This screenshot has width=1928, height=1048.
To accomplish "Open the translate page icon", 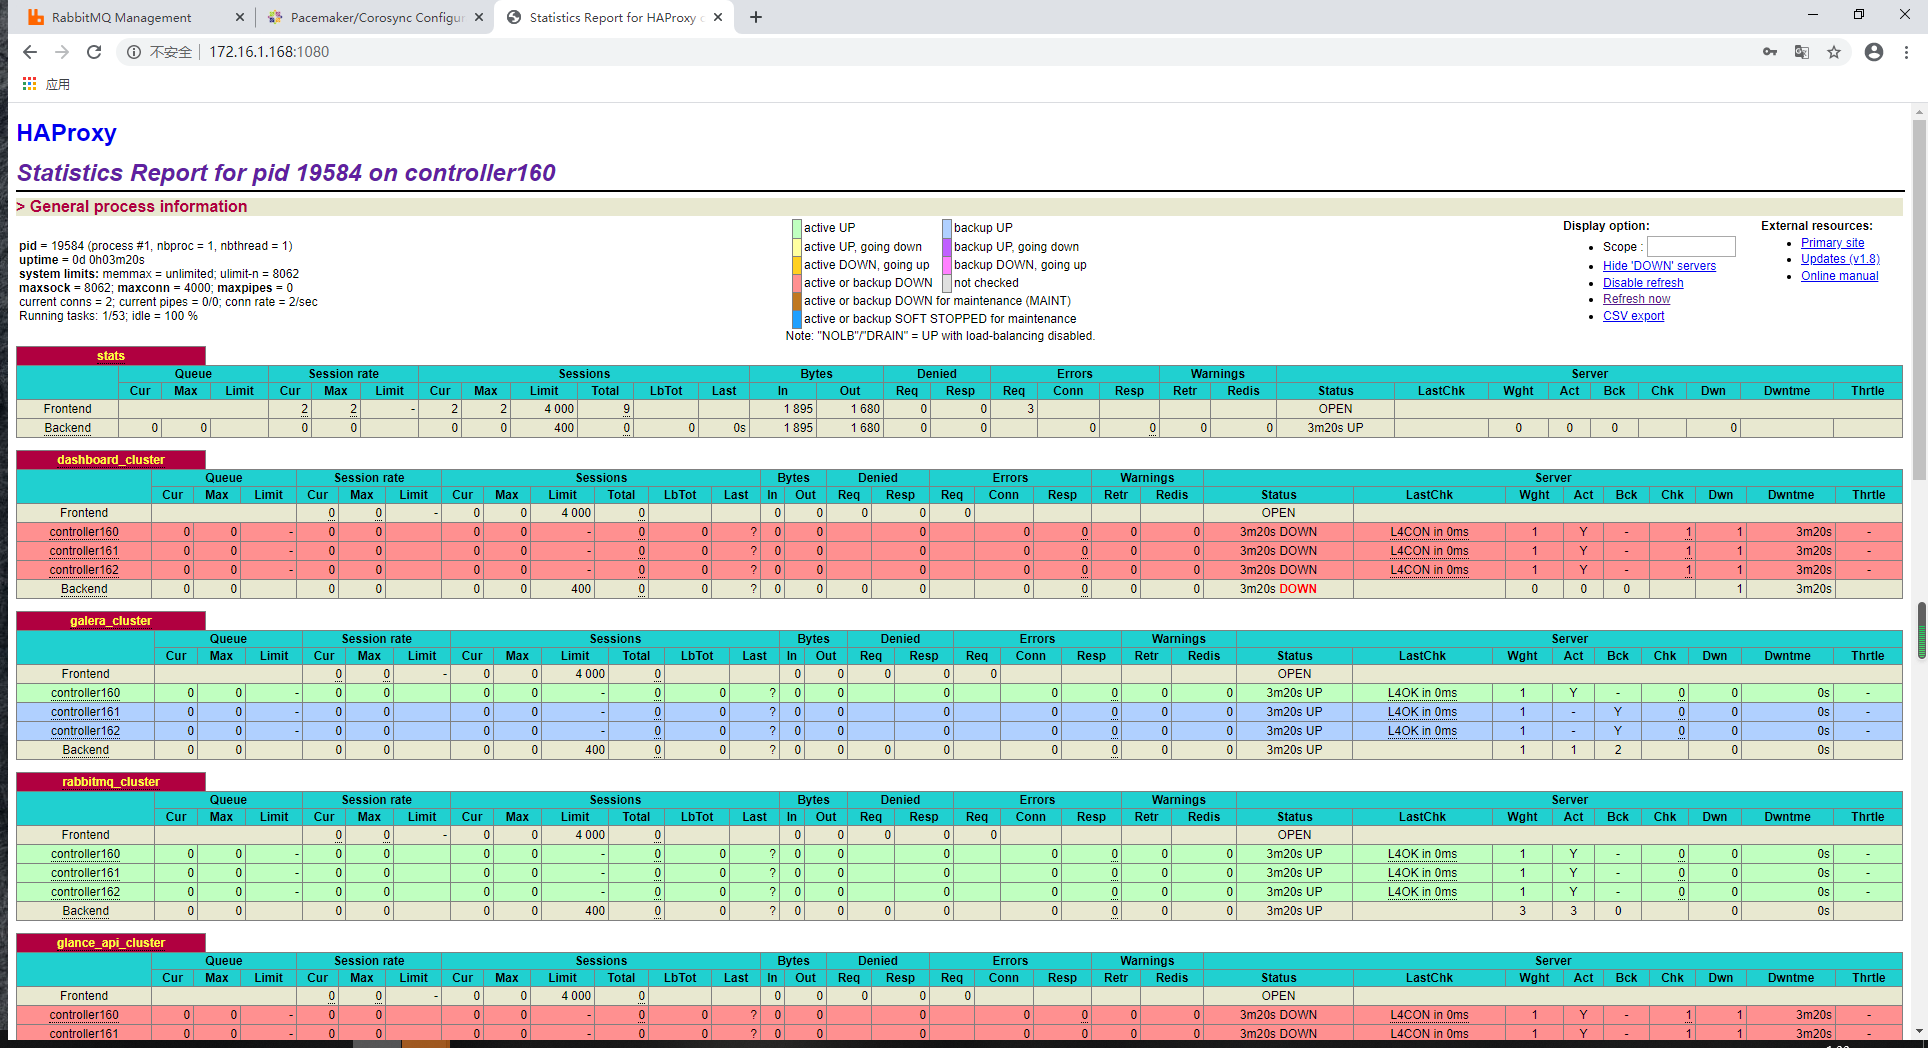I will tap(1801, 51).
